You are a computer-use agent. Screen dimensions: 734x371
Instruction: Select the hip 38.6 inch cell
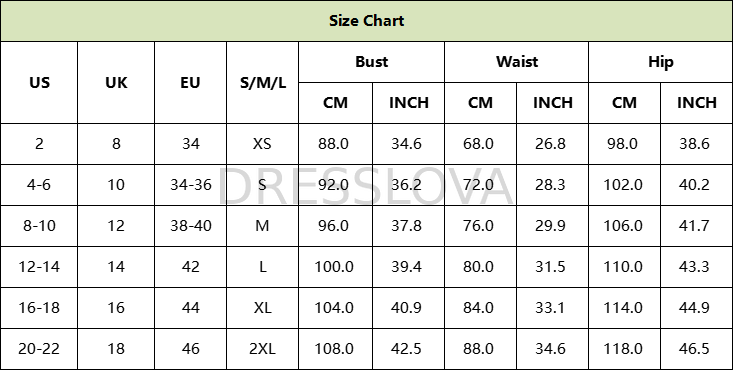[x=697, y=144]
